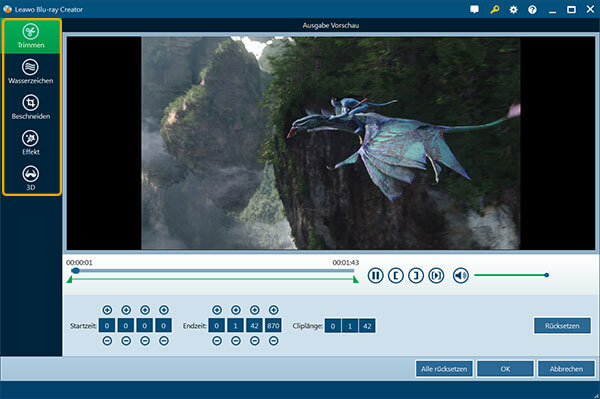Click the 00:00:01 current time label
Screen dimensions: 600x399
79,262
